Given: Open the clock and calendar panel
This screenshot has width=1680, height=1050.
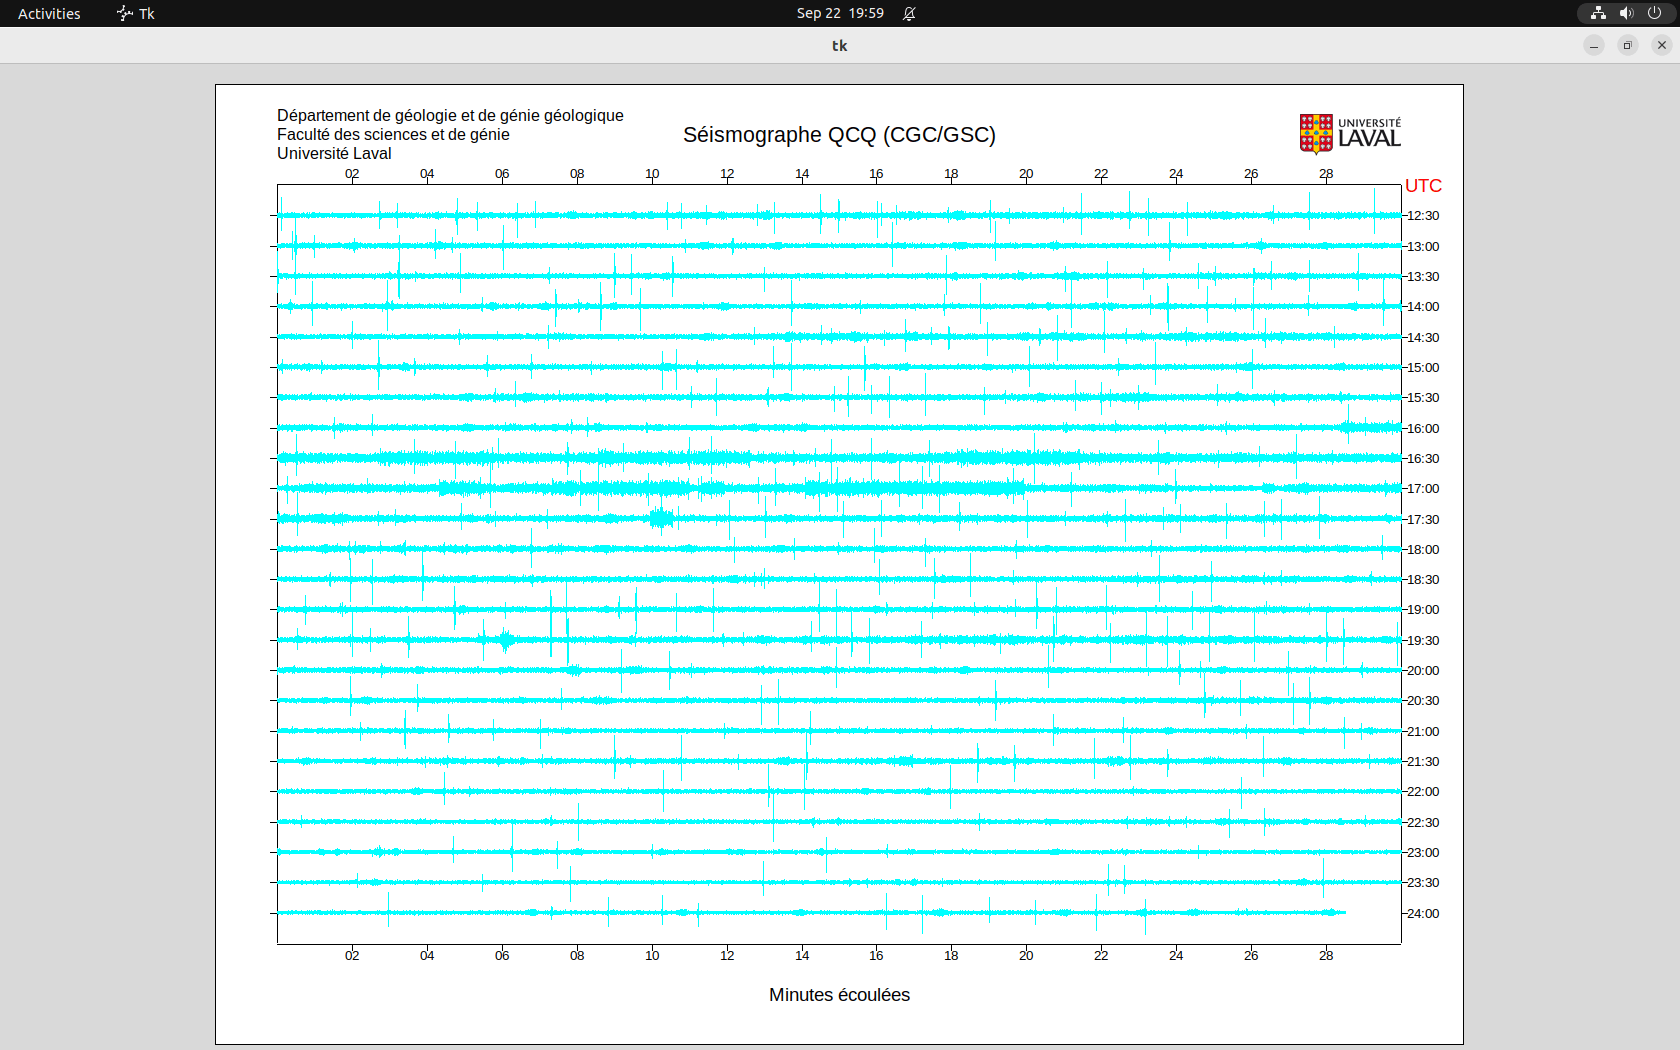Looking at the screenshot, I should coord(839,13).
